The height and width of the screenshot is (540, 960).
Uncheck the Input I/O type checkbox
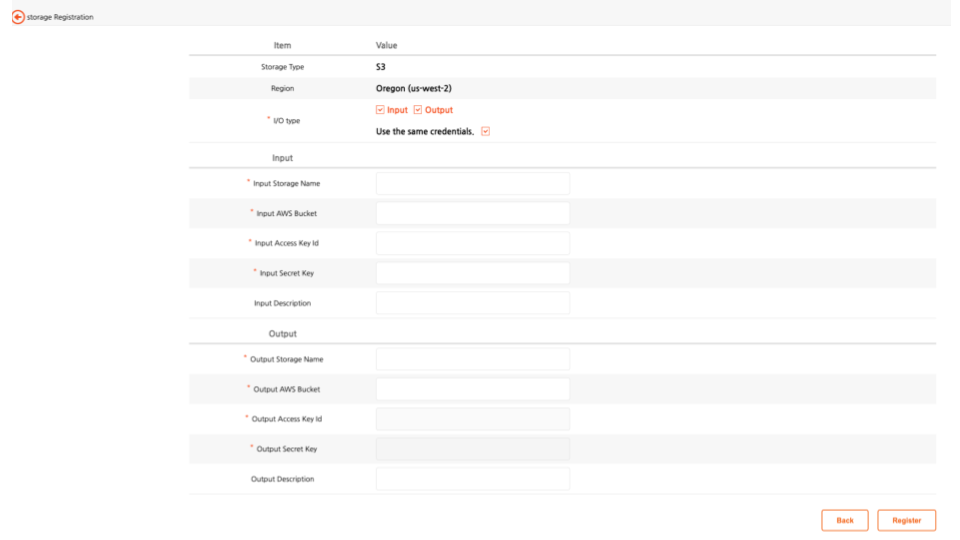(380, 110)
